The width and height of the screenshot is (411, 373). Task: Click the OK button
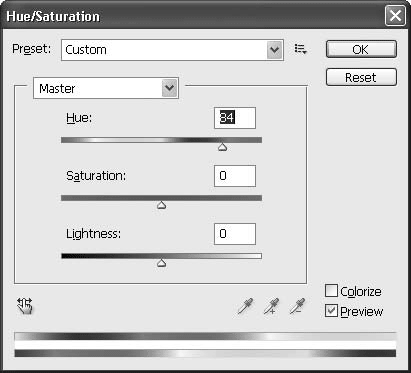(361, 49)
